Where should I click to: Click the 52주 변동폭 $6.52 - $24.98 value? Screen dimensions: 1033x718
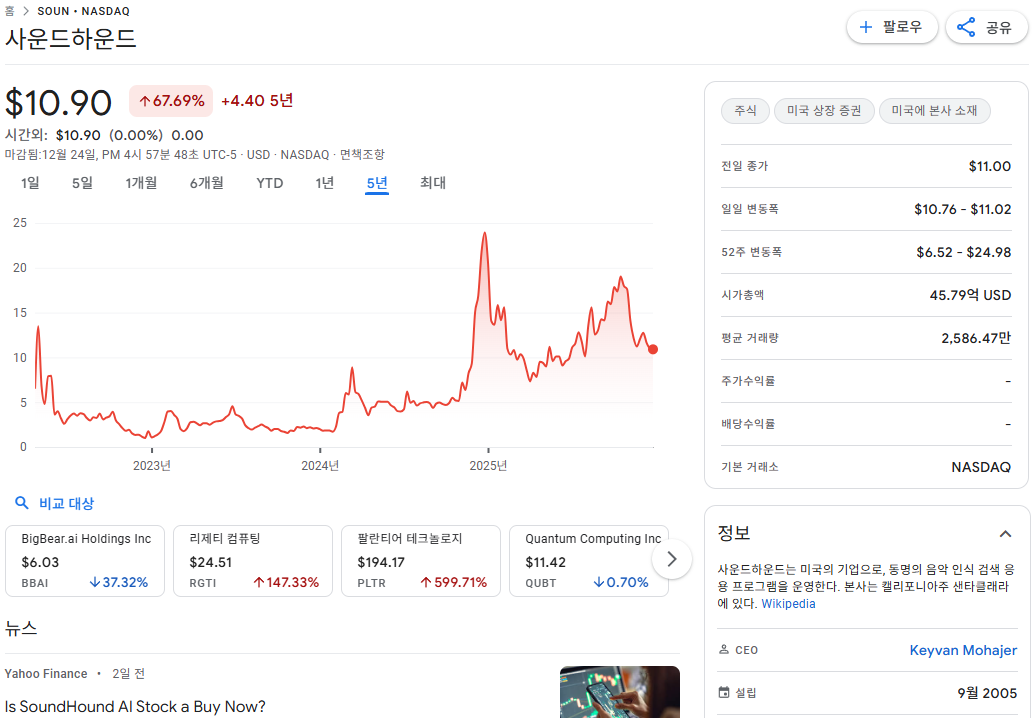pyautogui.click(x=963, y=252)
